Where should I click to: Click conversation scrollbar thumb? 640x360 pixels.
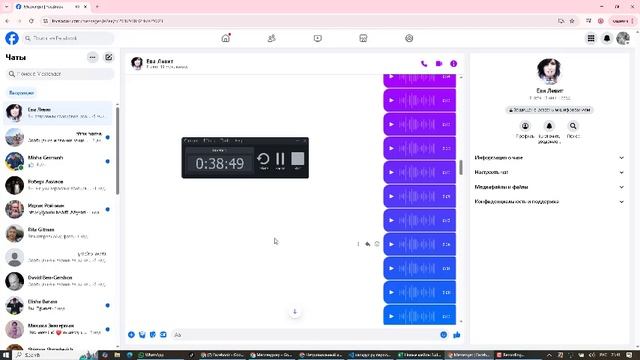pos(461,167)
